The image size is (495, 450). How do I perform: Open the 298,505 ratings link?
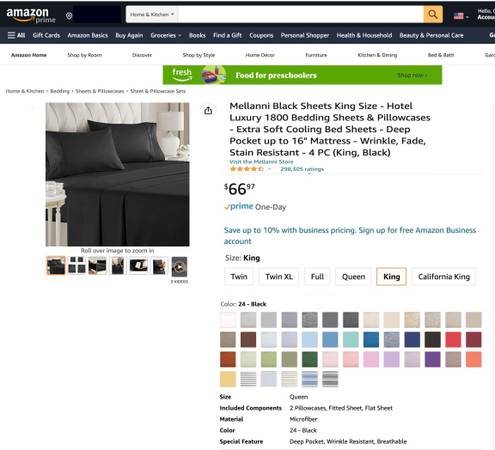[x=302, y=169]
